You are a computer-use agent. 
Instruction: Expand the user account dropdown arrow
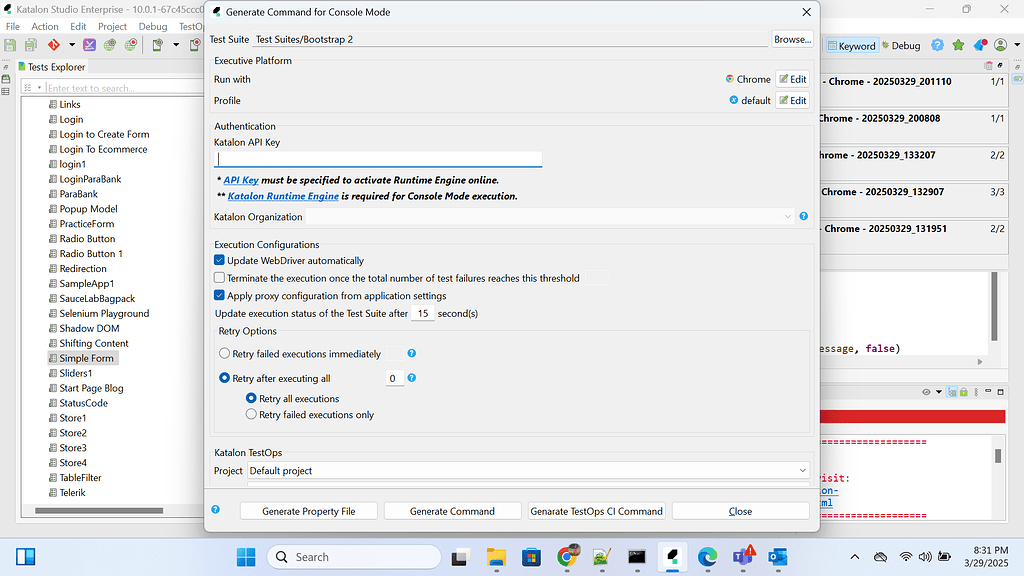1017,45
